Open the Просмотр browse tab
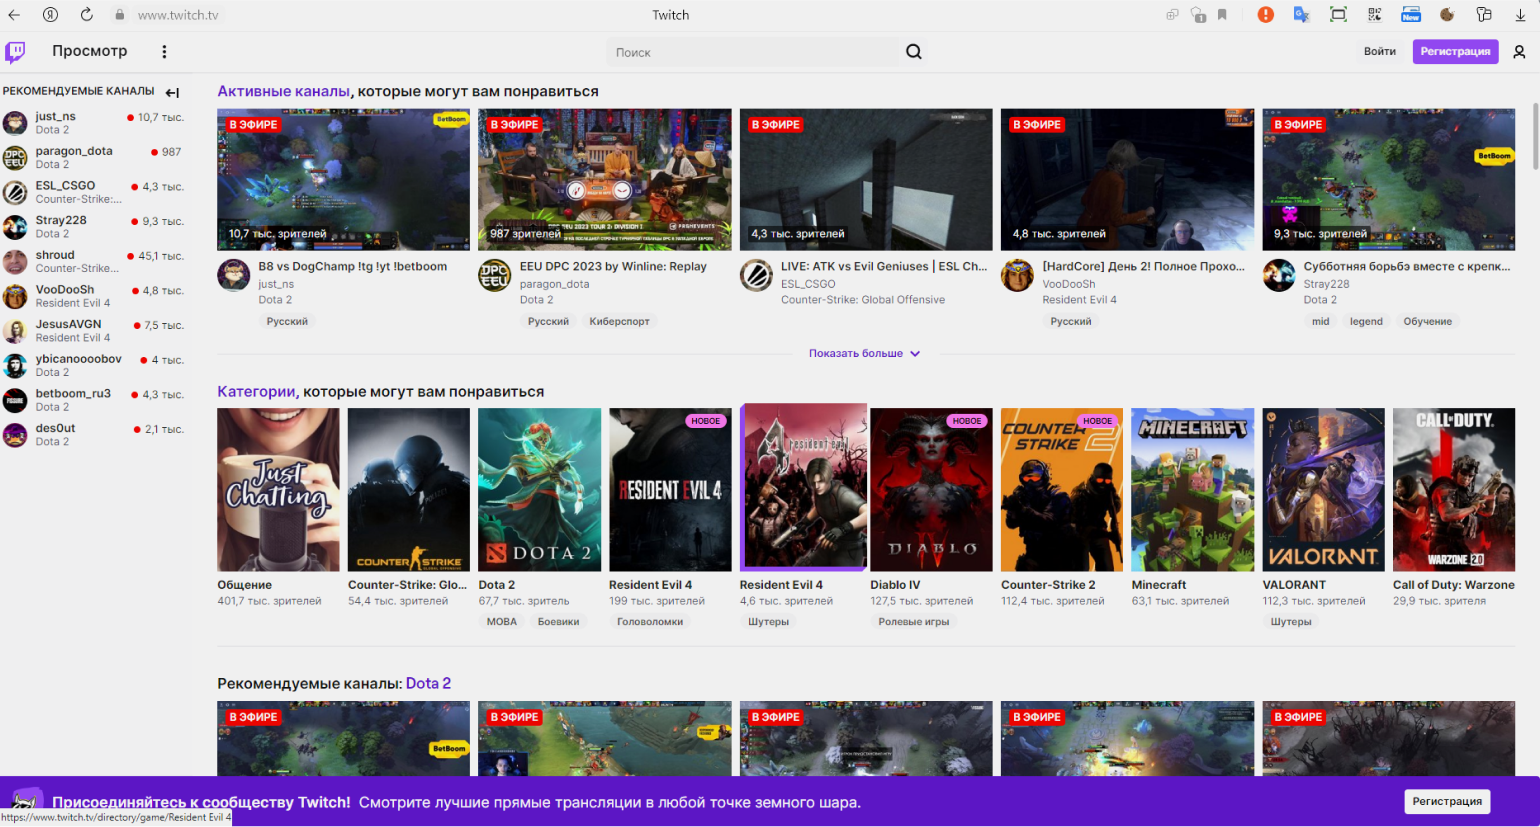The height and width of the screenshot is (827, 1540). click(x=89, y=51)
